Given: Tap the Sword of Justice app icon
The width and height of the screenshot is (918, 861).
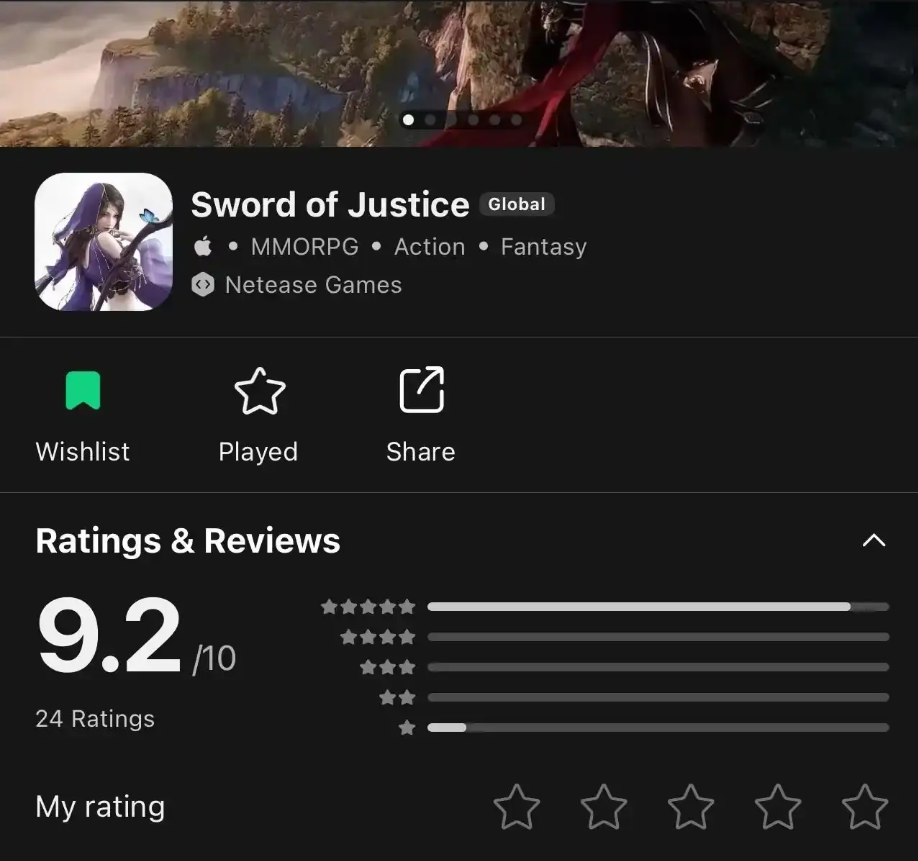Looking at the screenshot, I should [104, 242].
